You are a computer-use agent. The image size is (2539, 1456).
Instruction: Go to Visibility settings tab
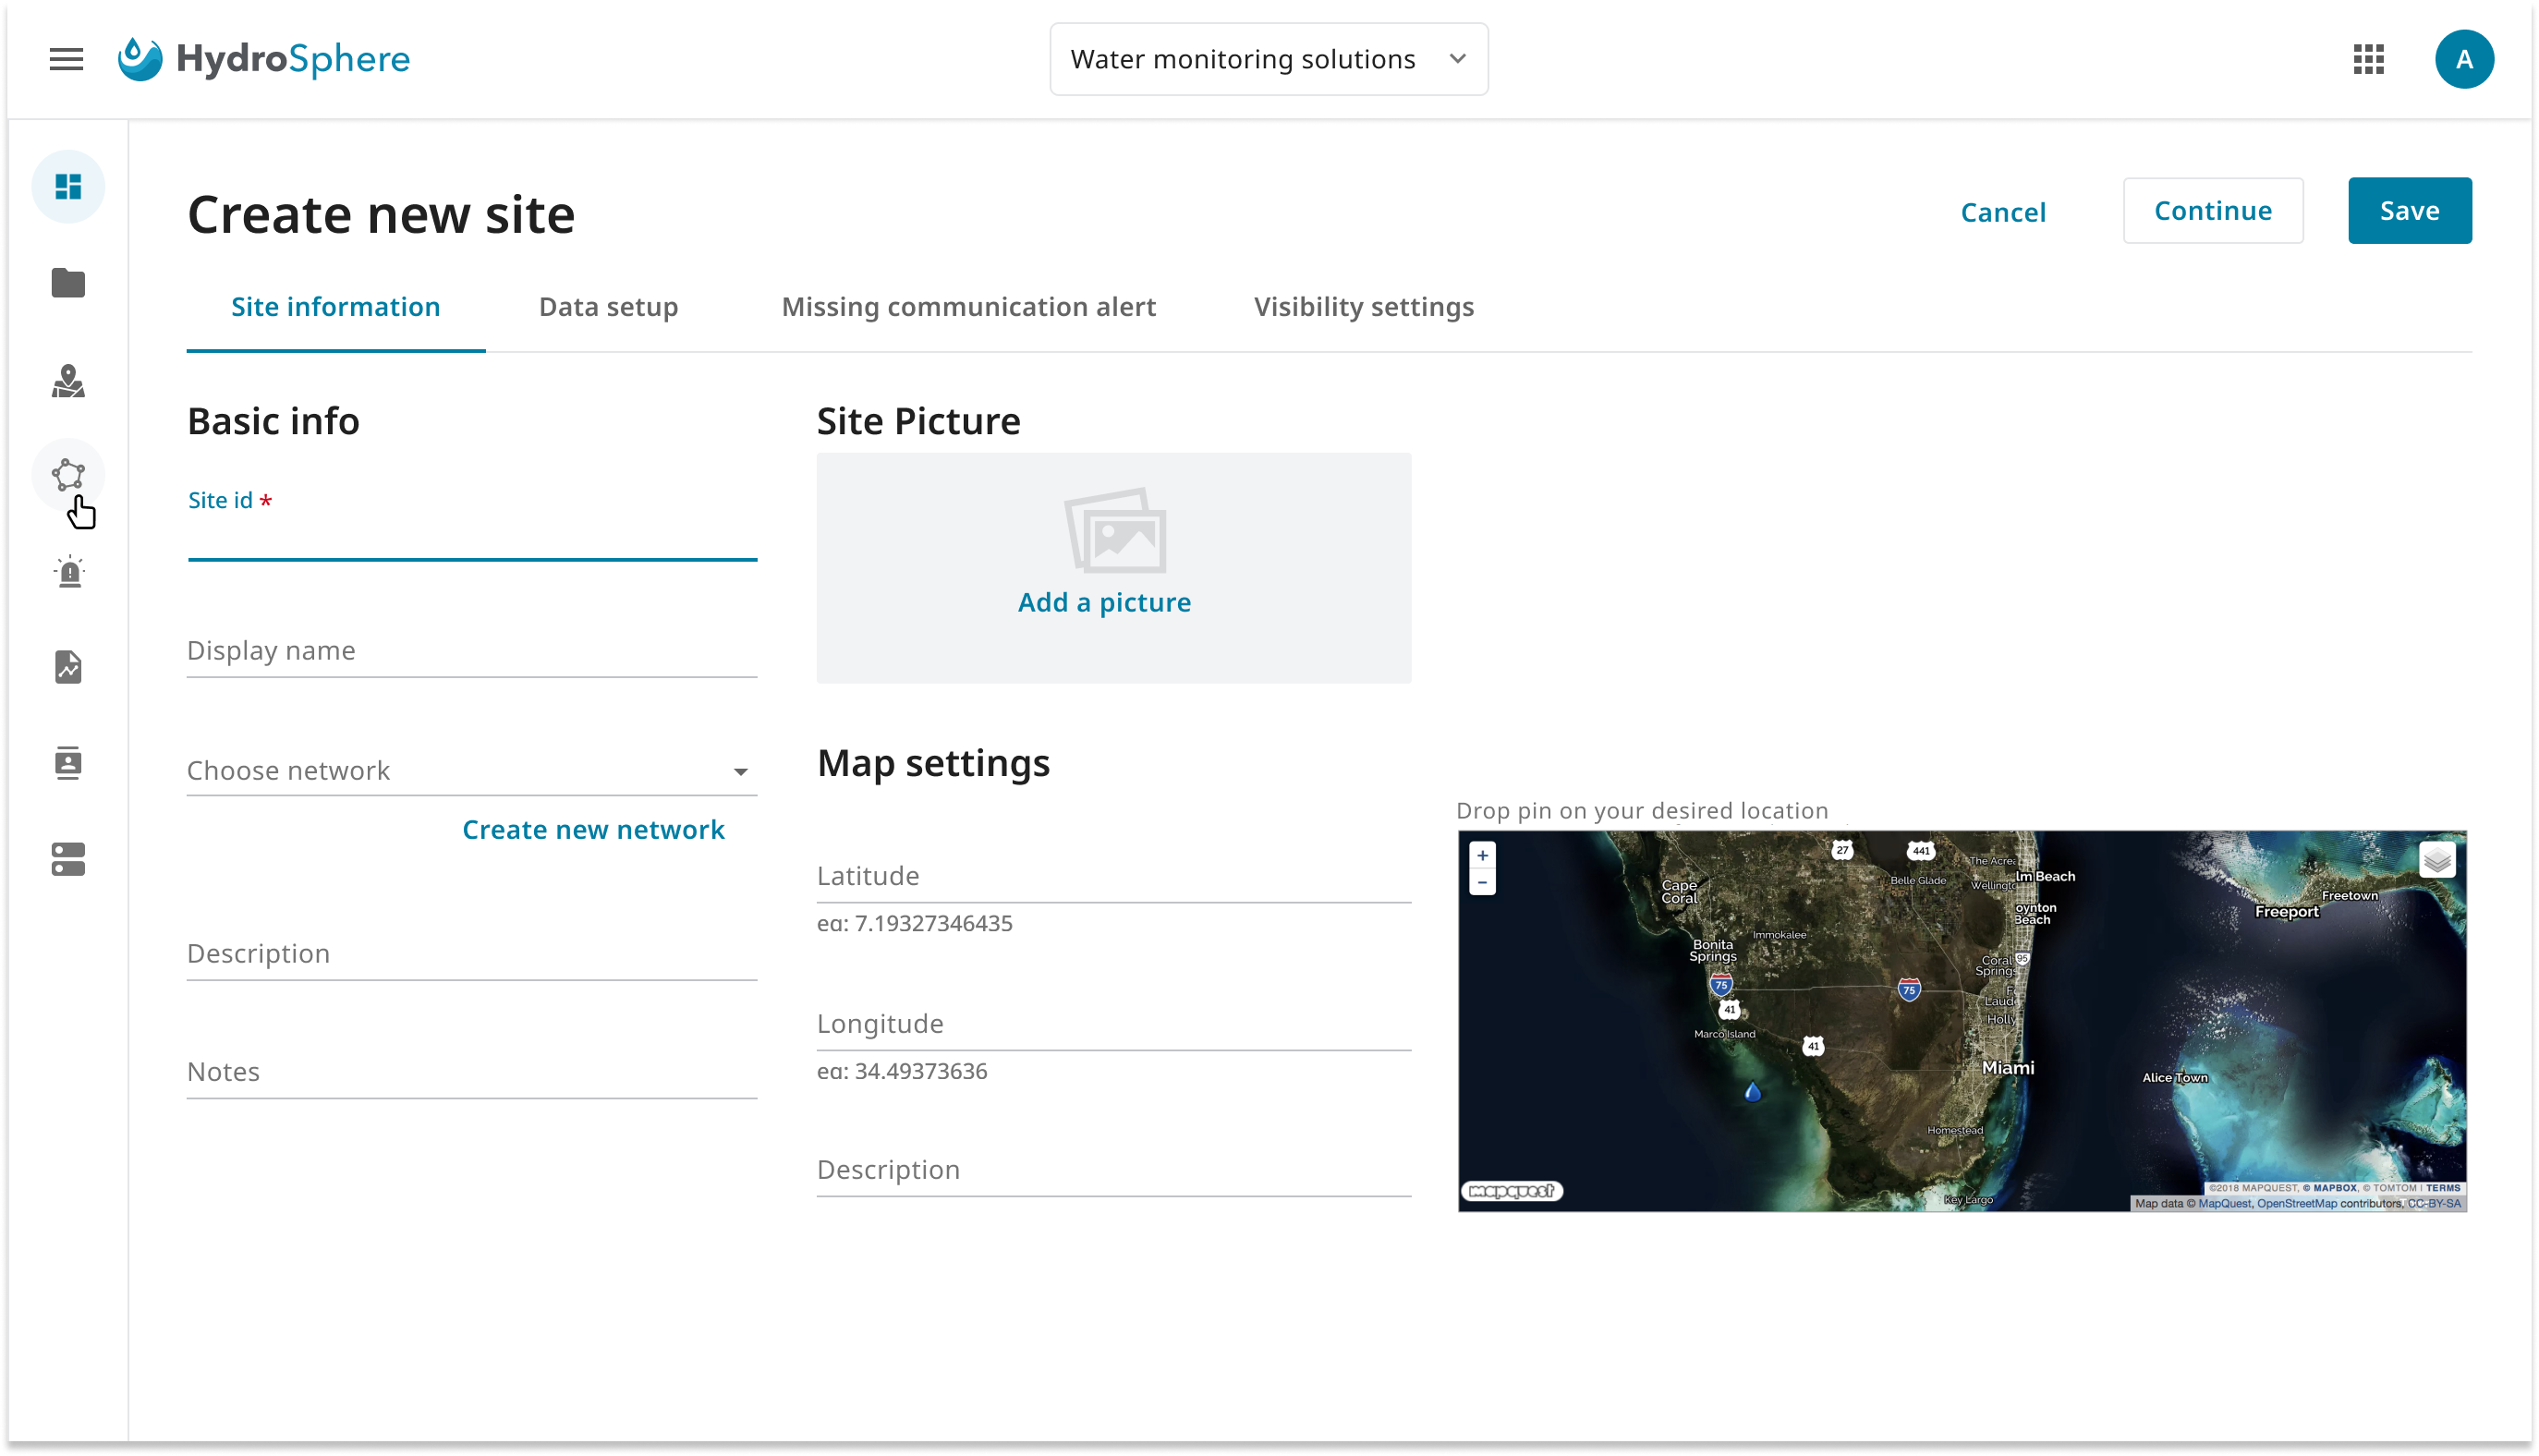click(x=1363, y=307)
